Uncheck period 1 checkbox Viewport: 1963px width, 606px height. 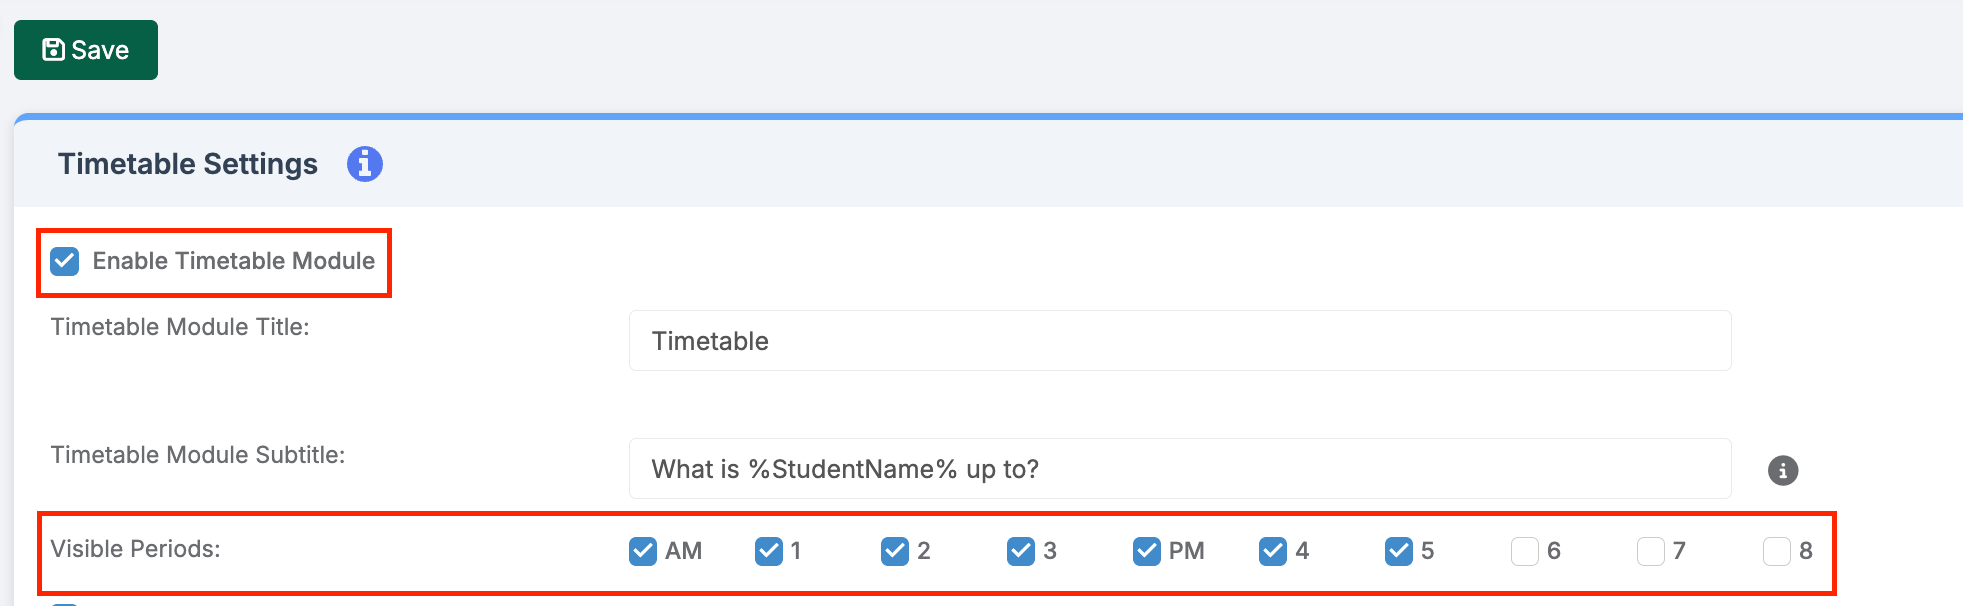(769, 551)
